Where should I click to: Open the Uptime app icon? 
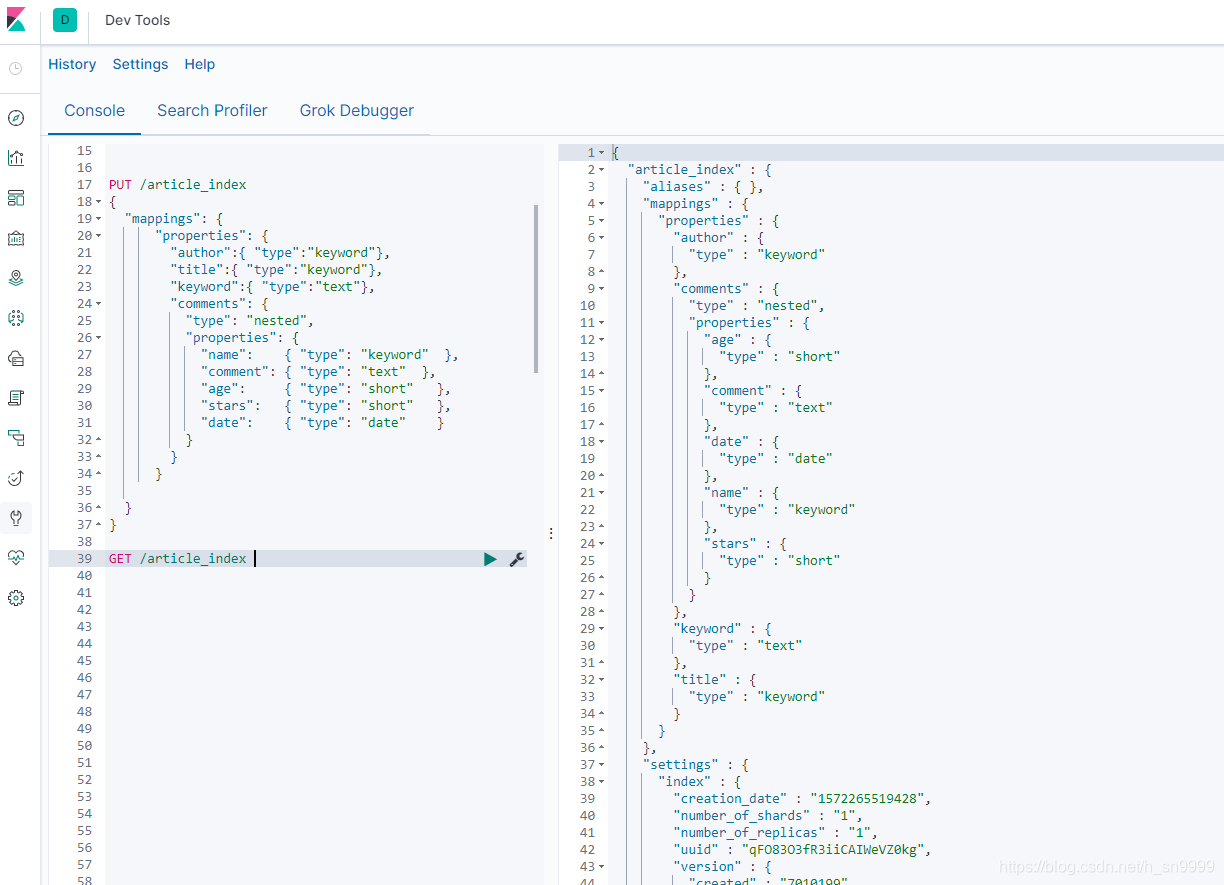point(15,478)
